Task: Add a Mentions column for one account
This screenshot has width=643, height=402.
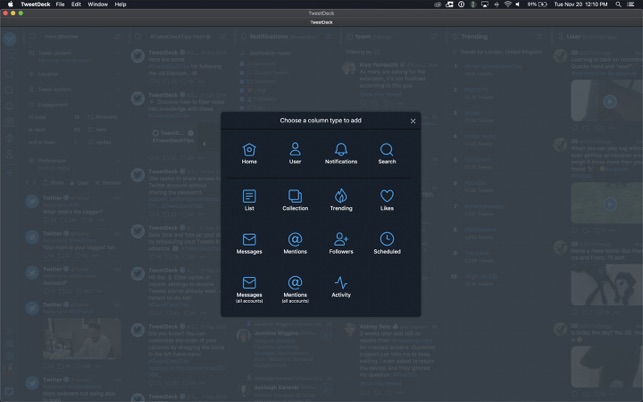Action: [x=295, y=243]
